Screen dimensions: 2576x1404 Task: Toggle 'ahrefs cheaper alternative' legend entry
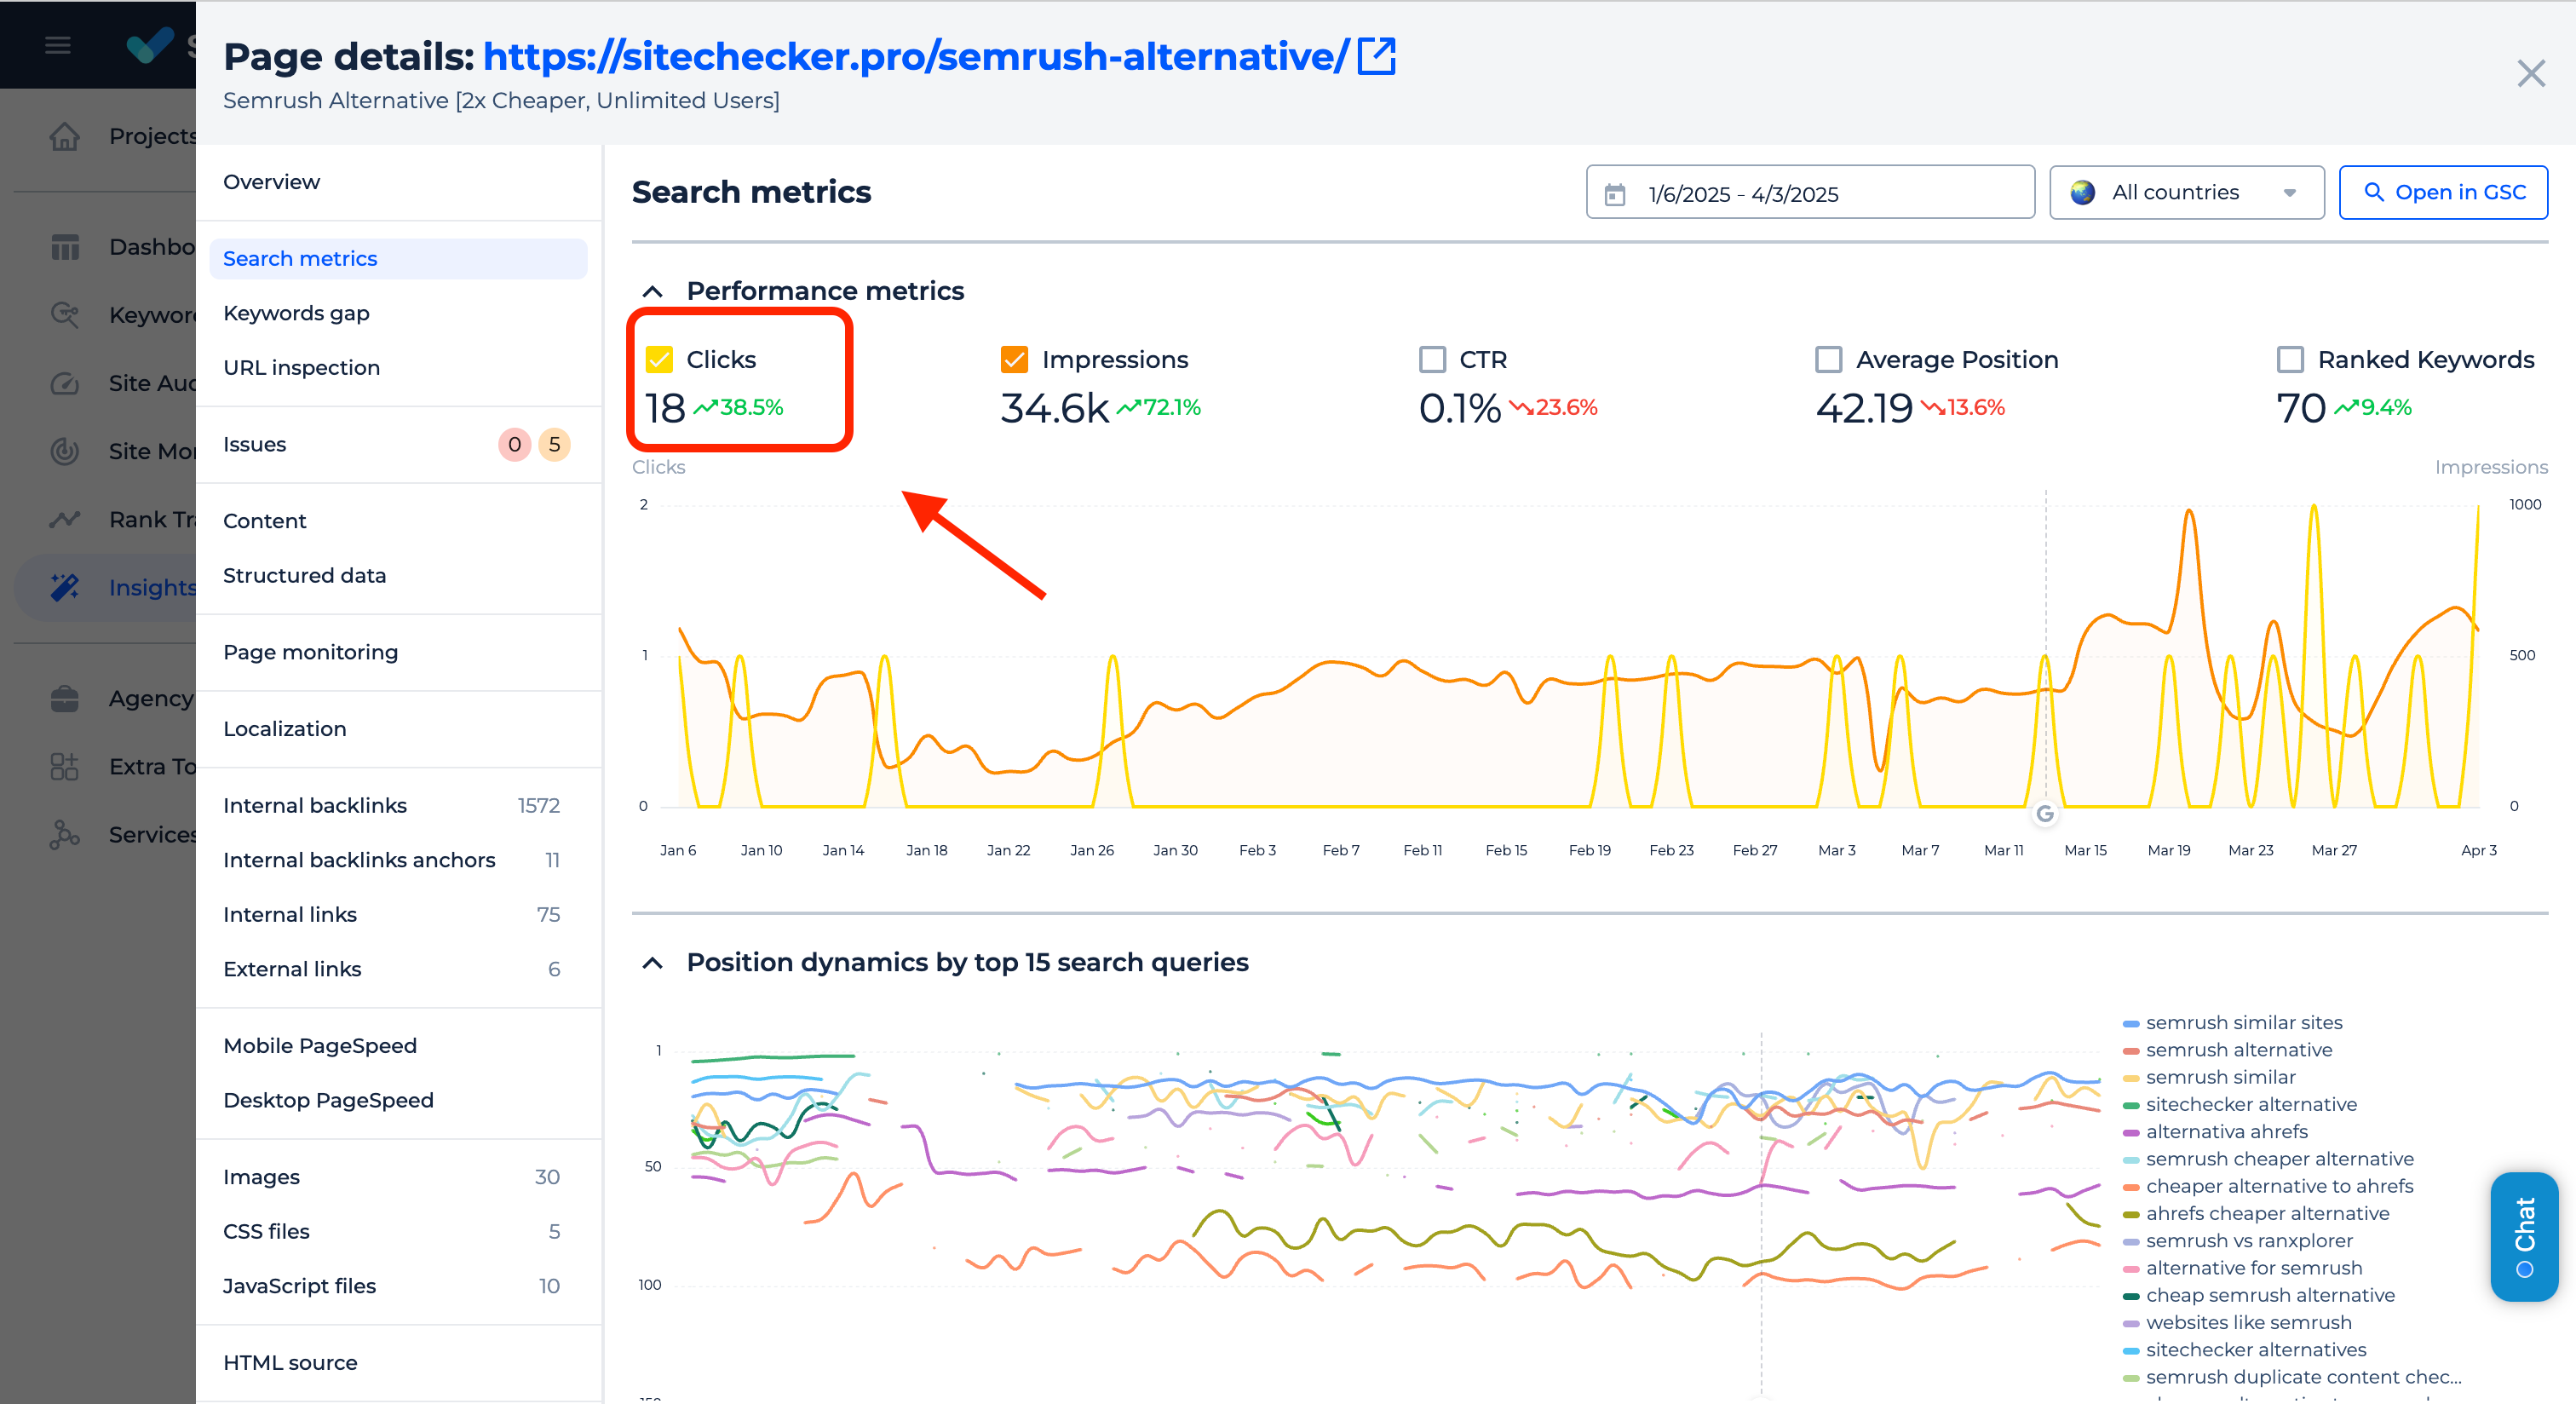(2255, 1214)
